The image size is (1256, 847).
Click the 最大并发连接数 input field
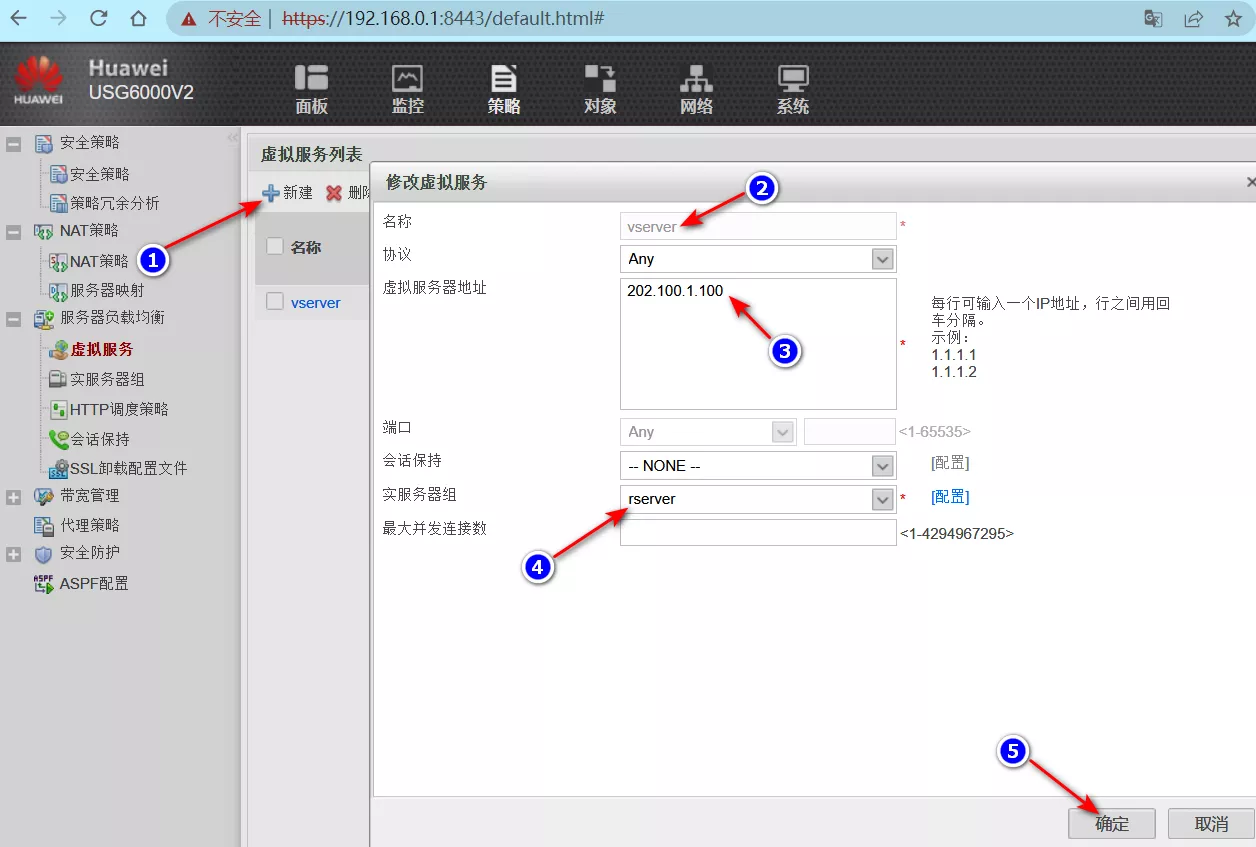[758, 533]
